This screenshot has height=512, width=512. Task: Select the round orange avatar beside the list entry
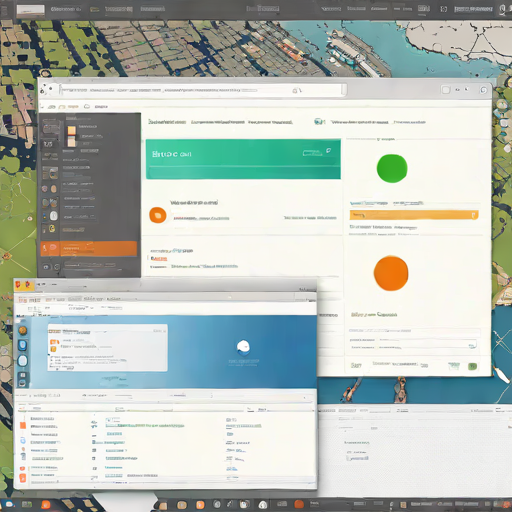point(158,215)
